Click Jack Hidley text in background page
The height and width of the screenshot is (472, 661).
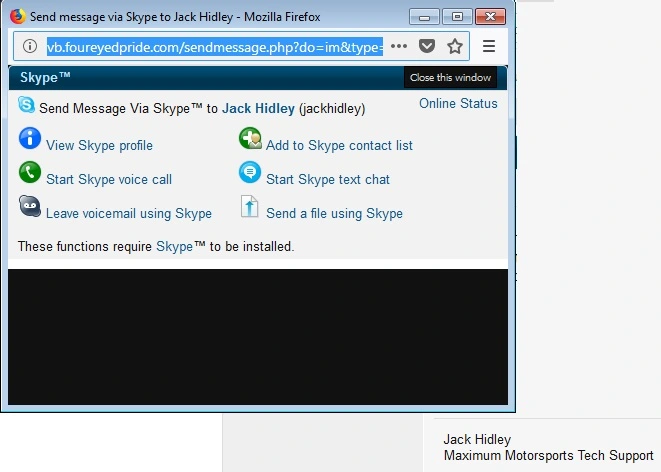click(477, 440)
